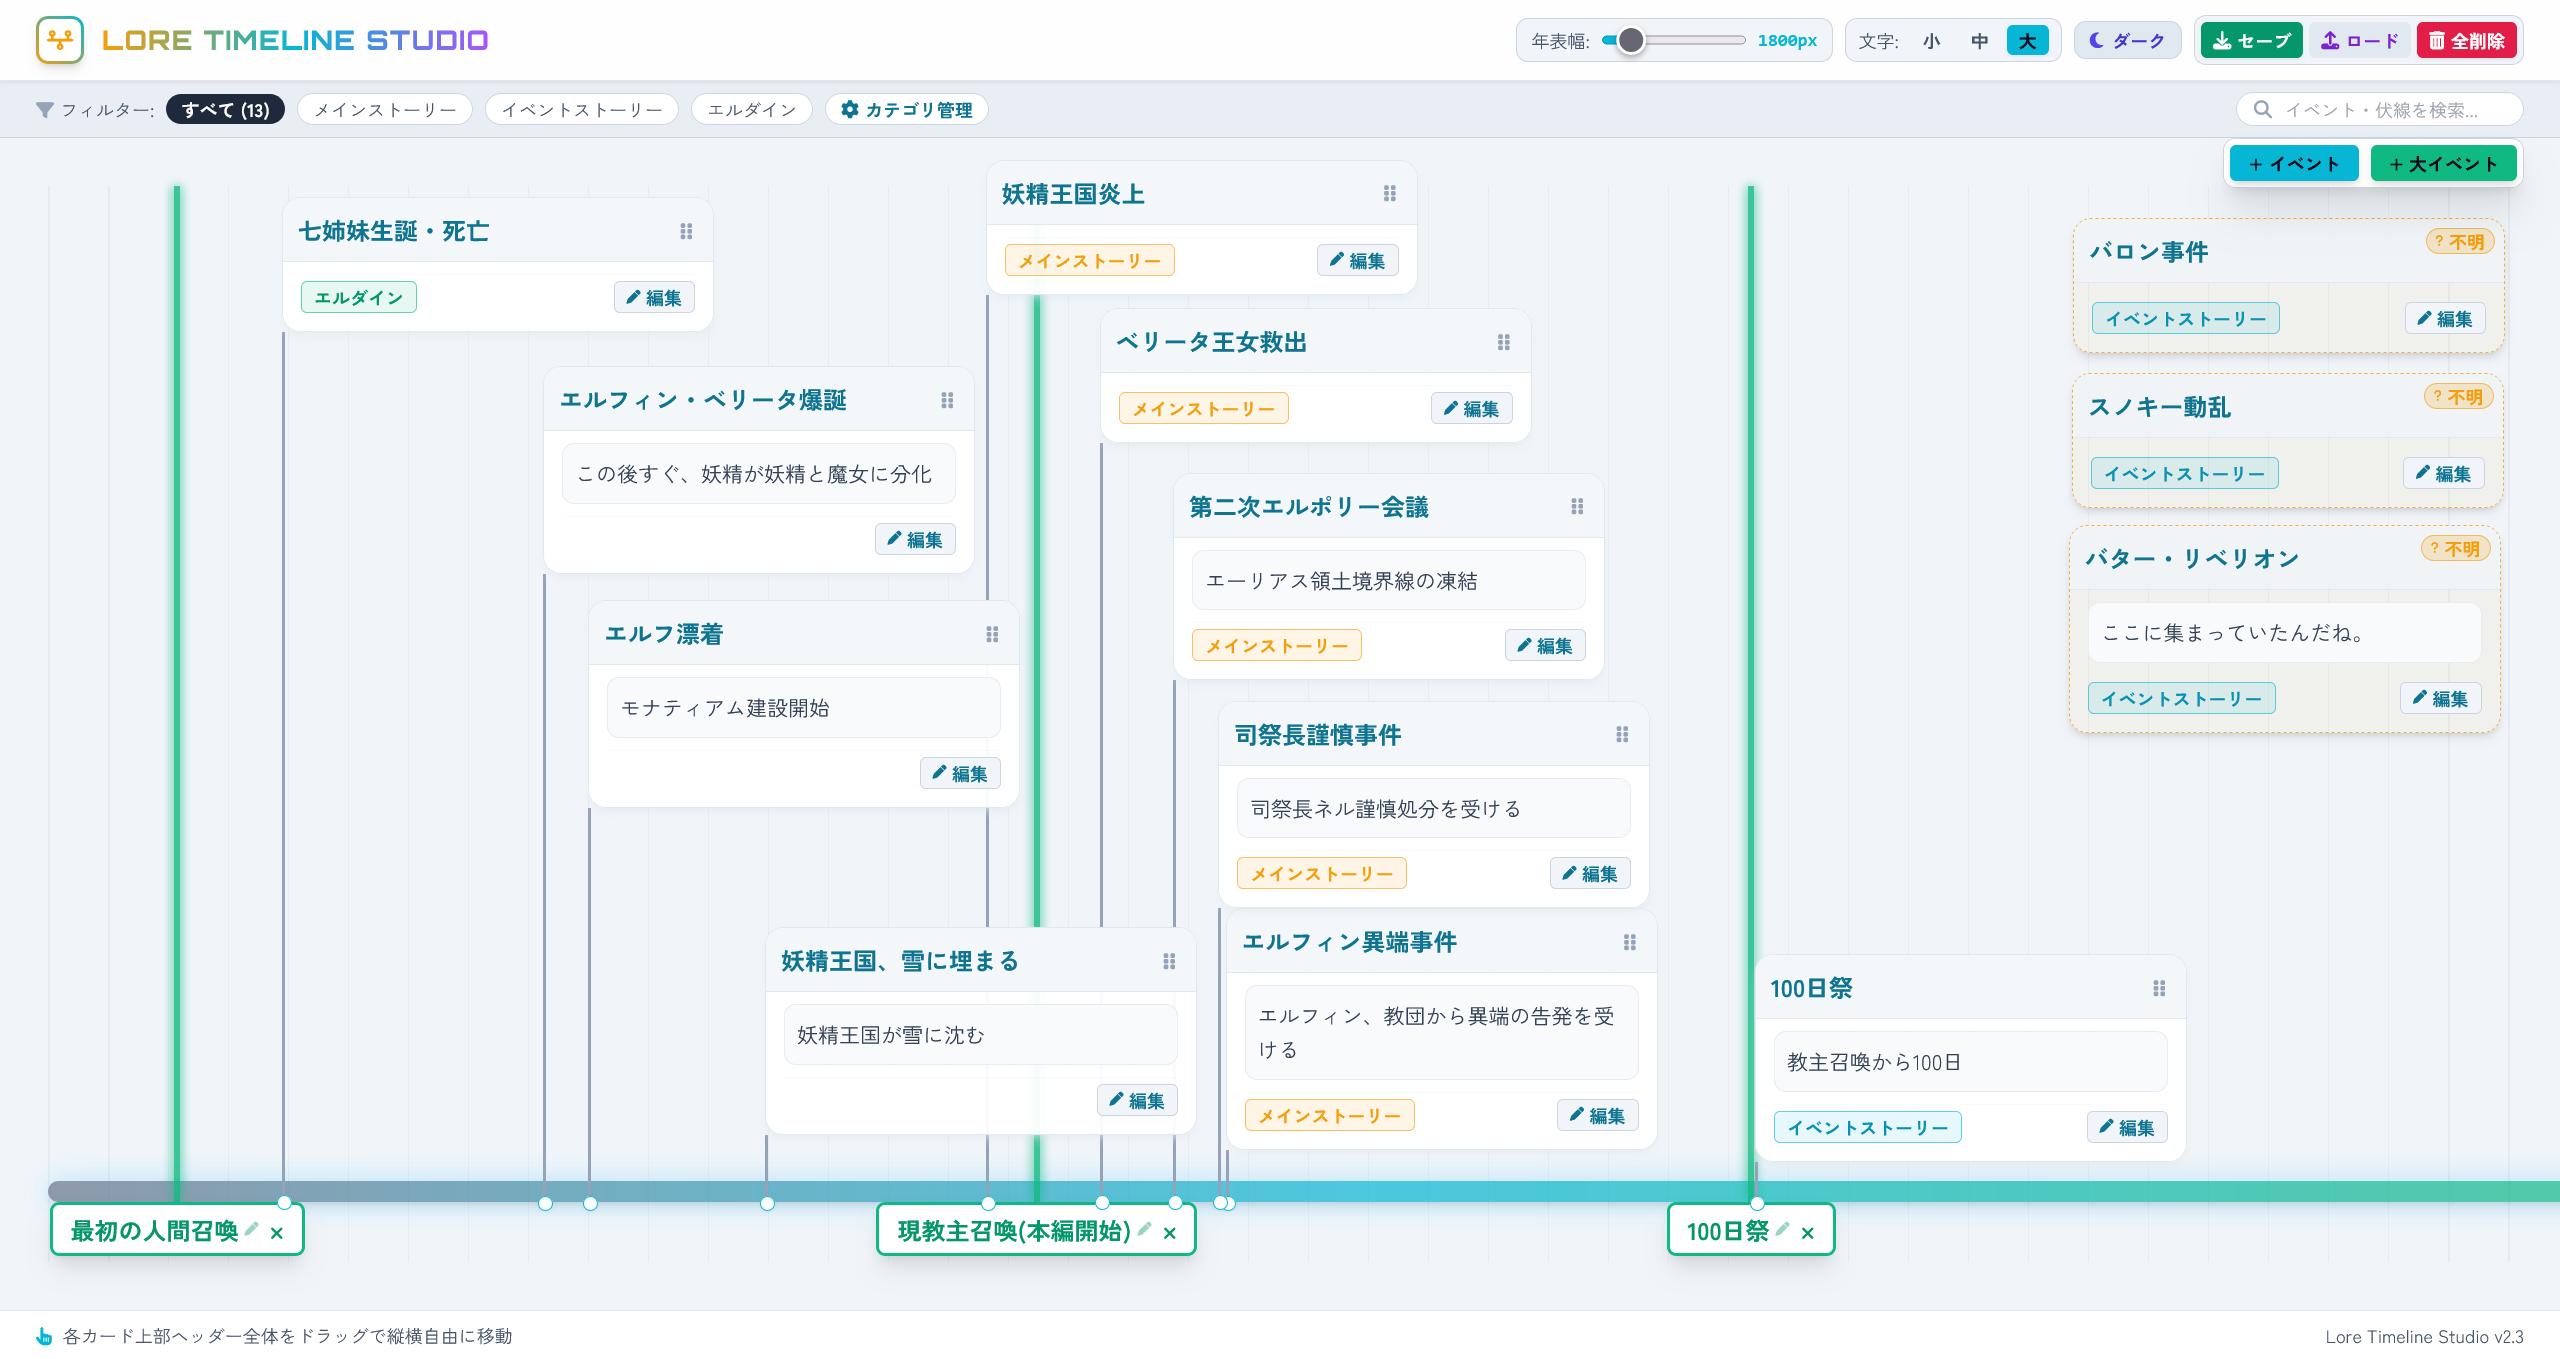This screenshot has width=2560, height=1359.
Task: Remove the 現教主召喚(本編開始) marker with X
Action: tap(1170, 1233)
